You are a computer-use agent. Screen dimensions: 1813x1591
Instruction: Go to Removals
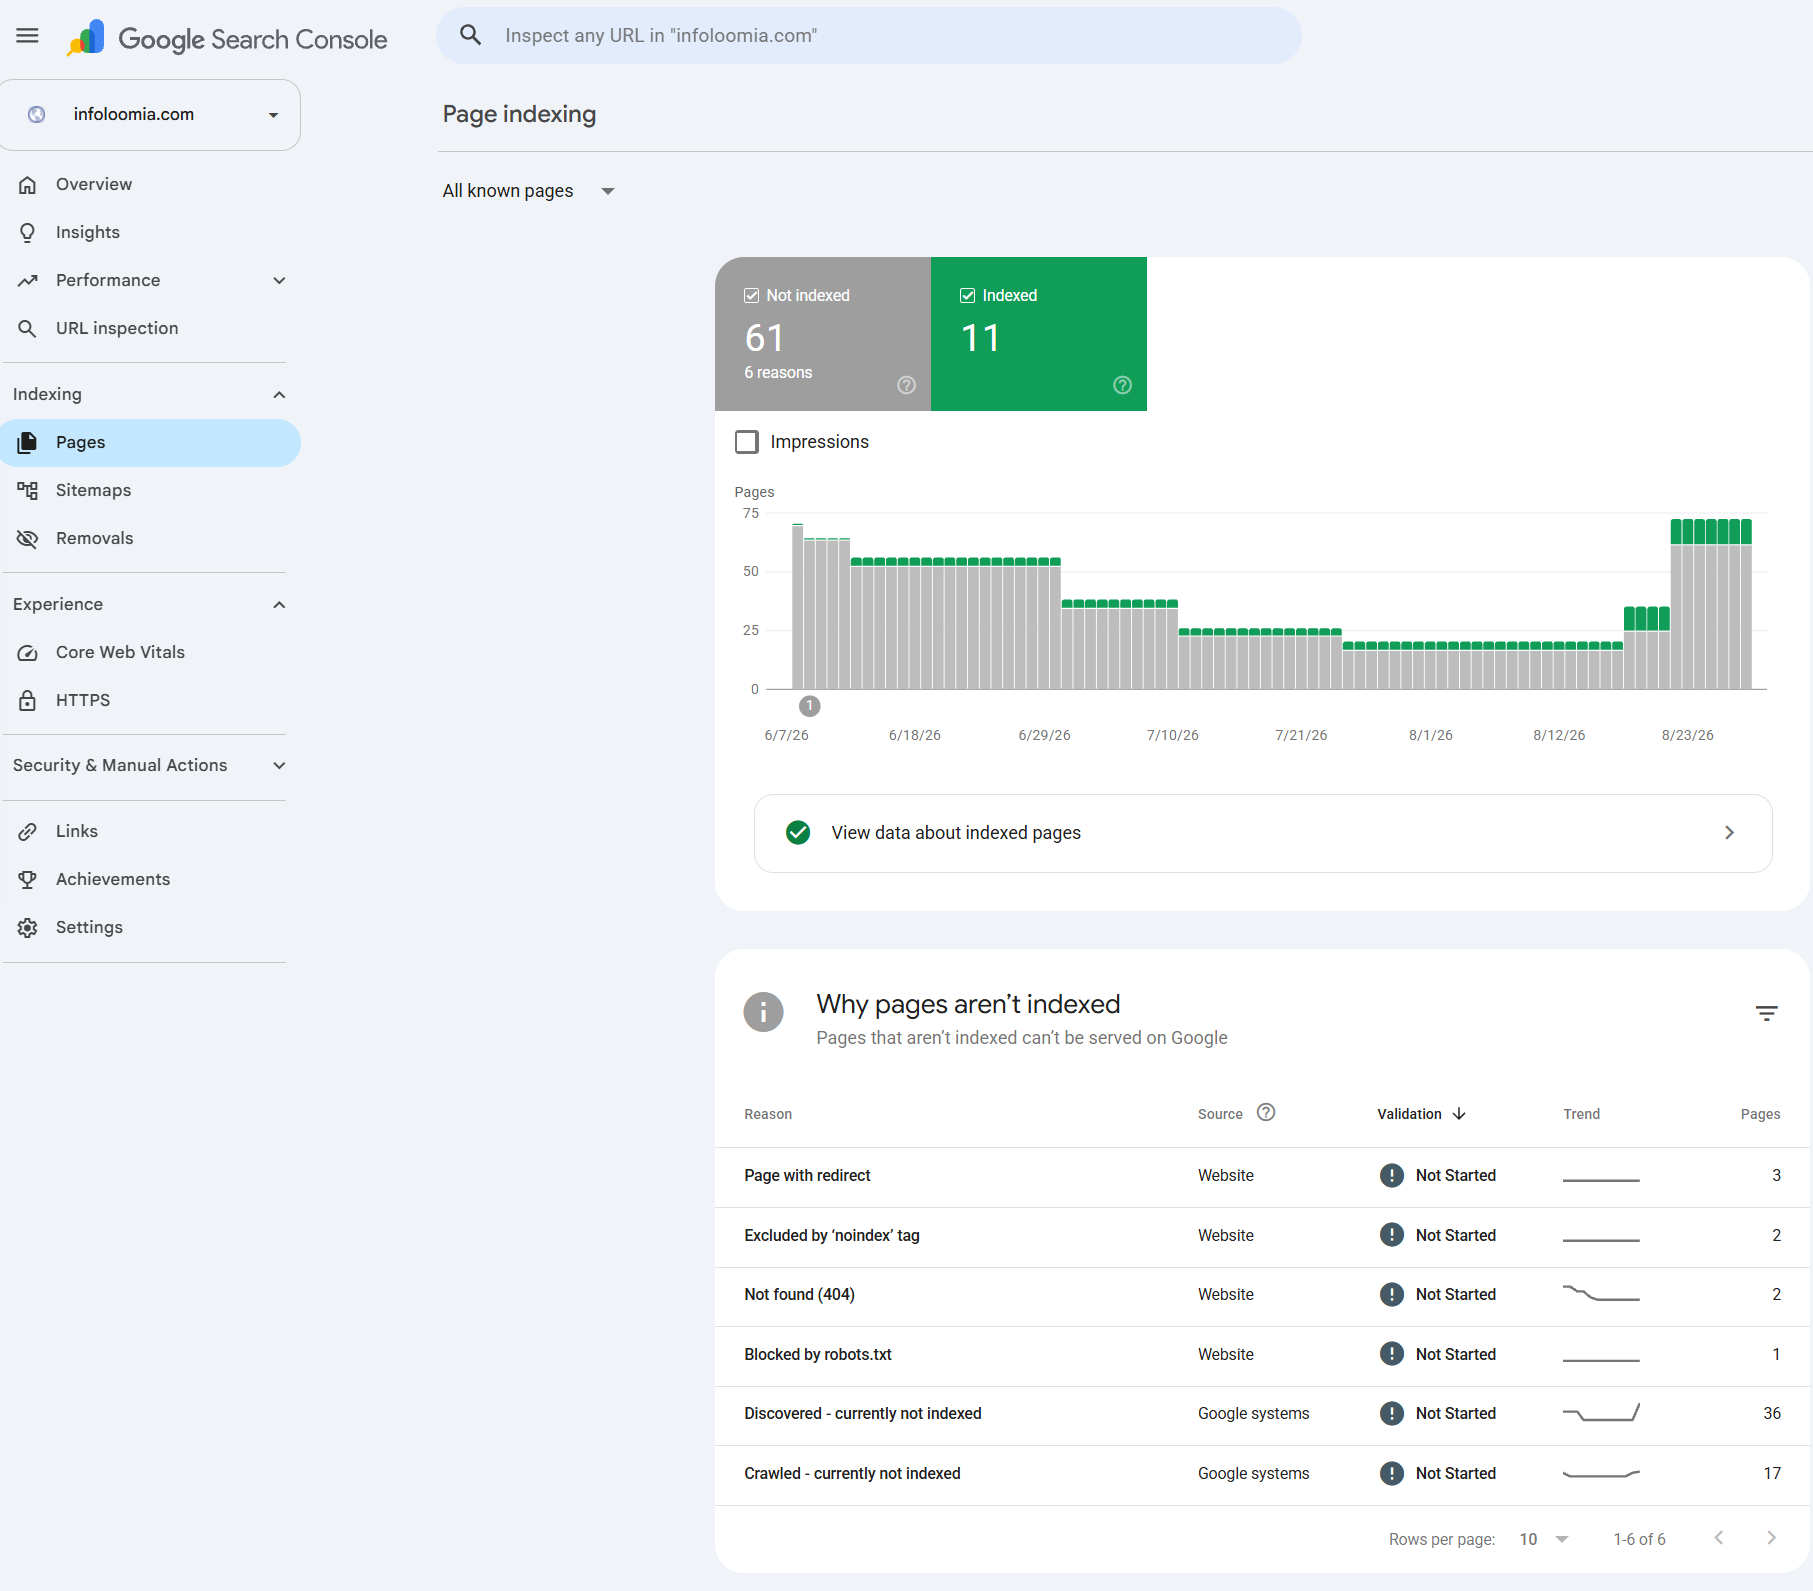(95, 538)
